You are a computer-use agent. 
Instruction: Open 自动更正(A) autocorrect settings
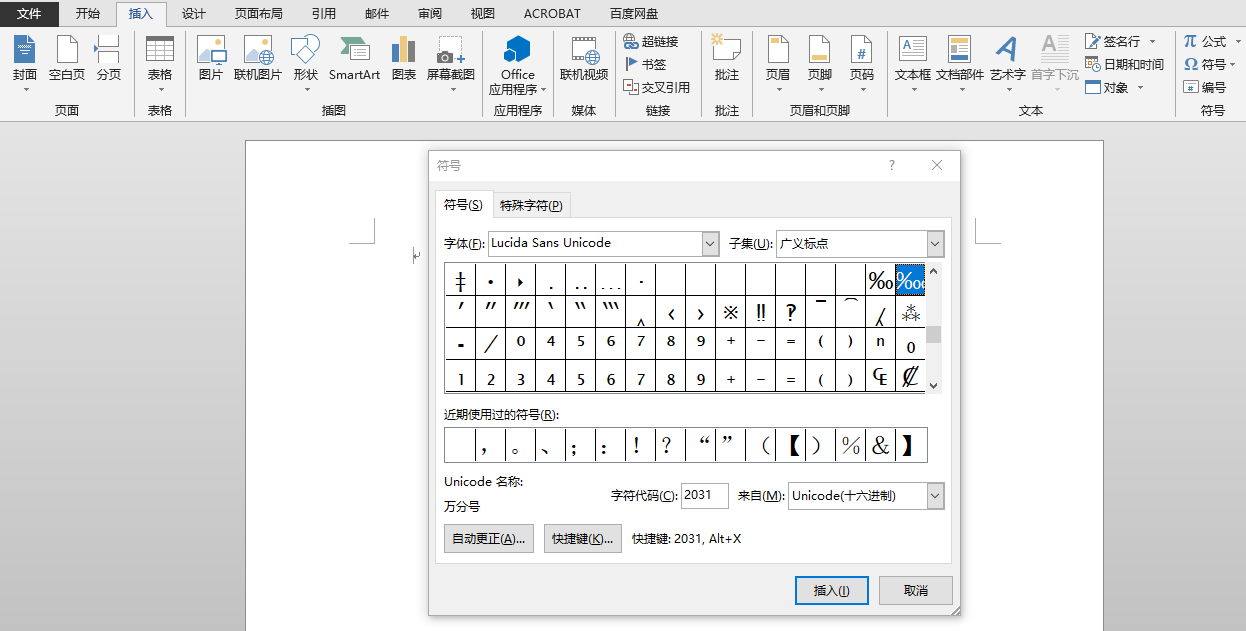[x=488, y=538]
